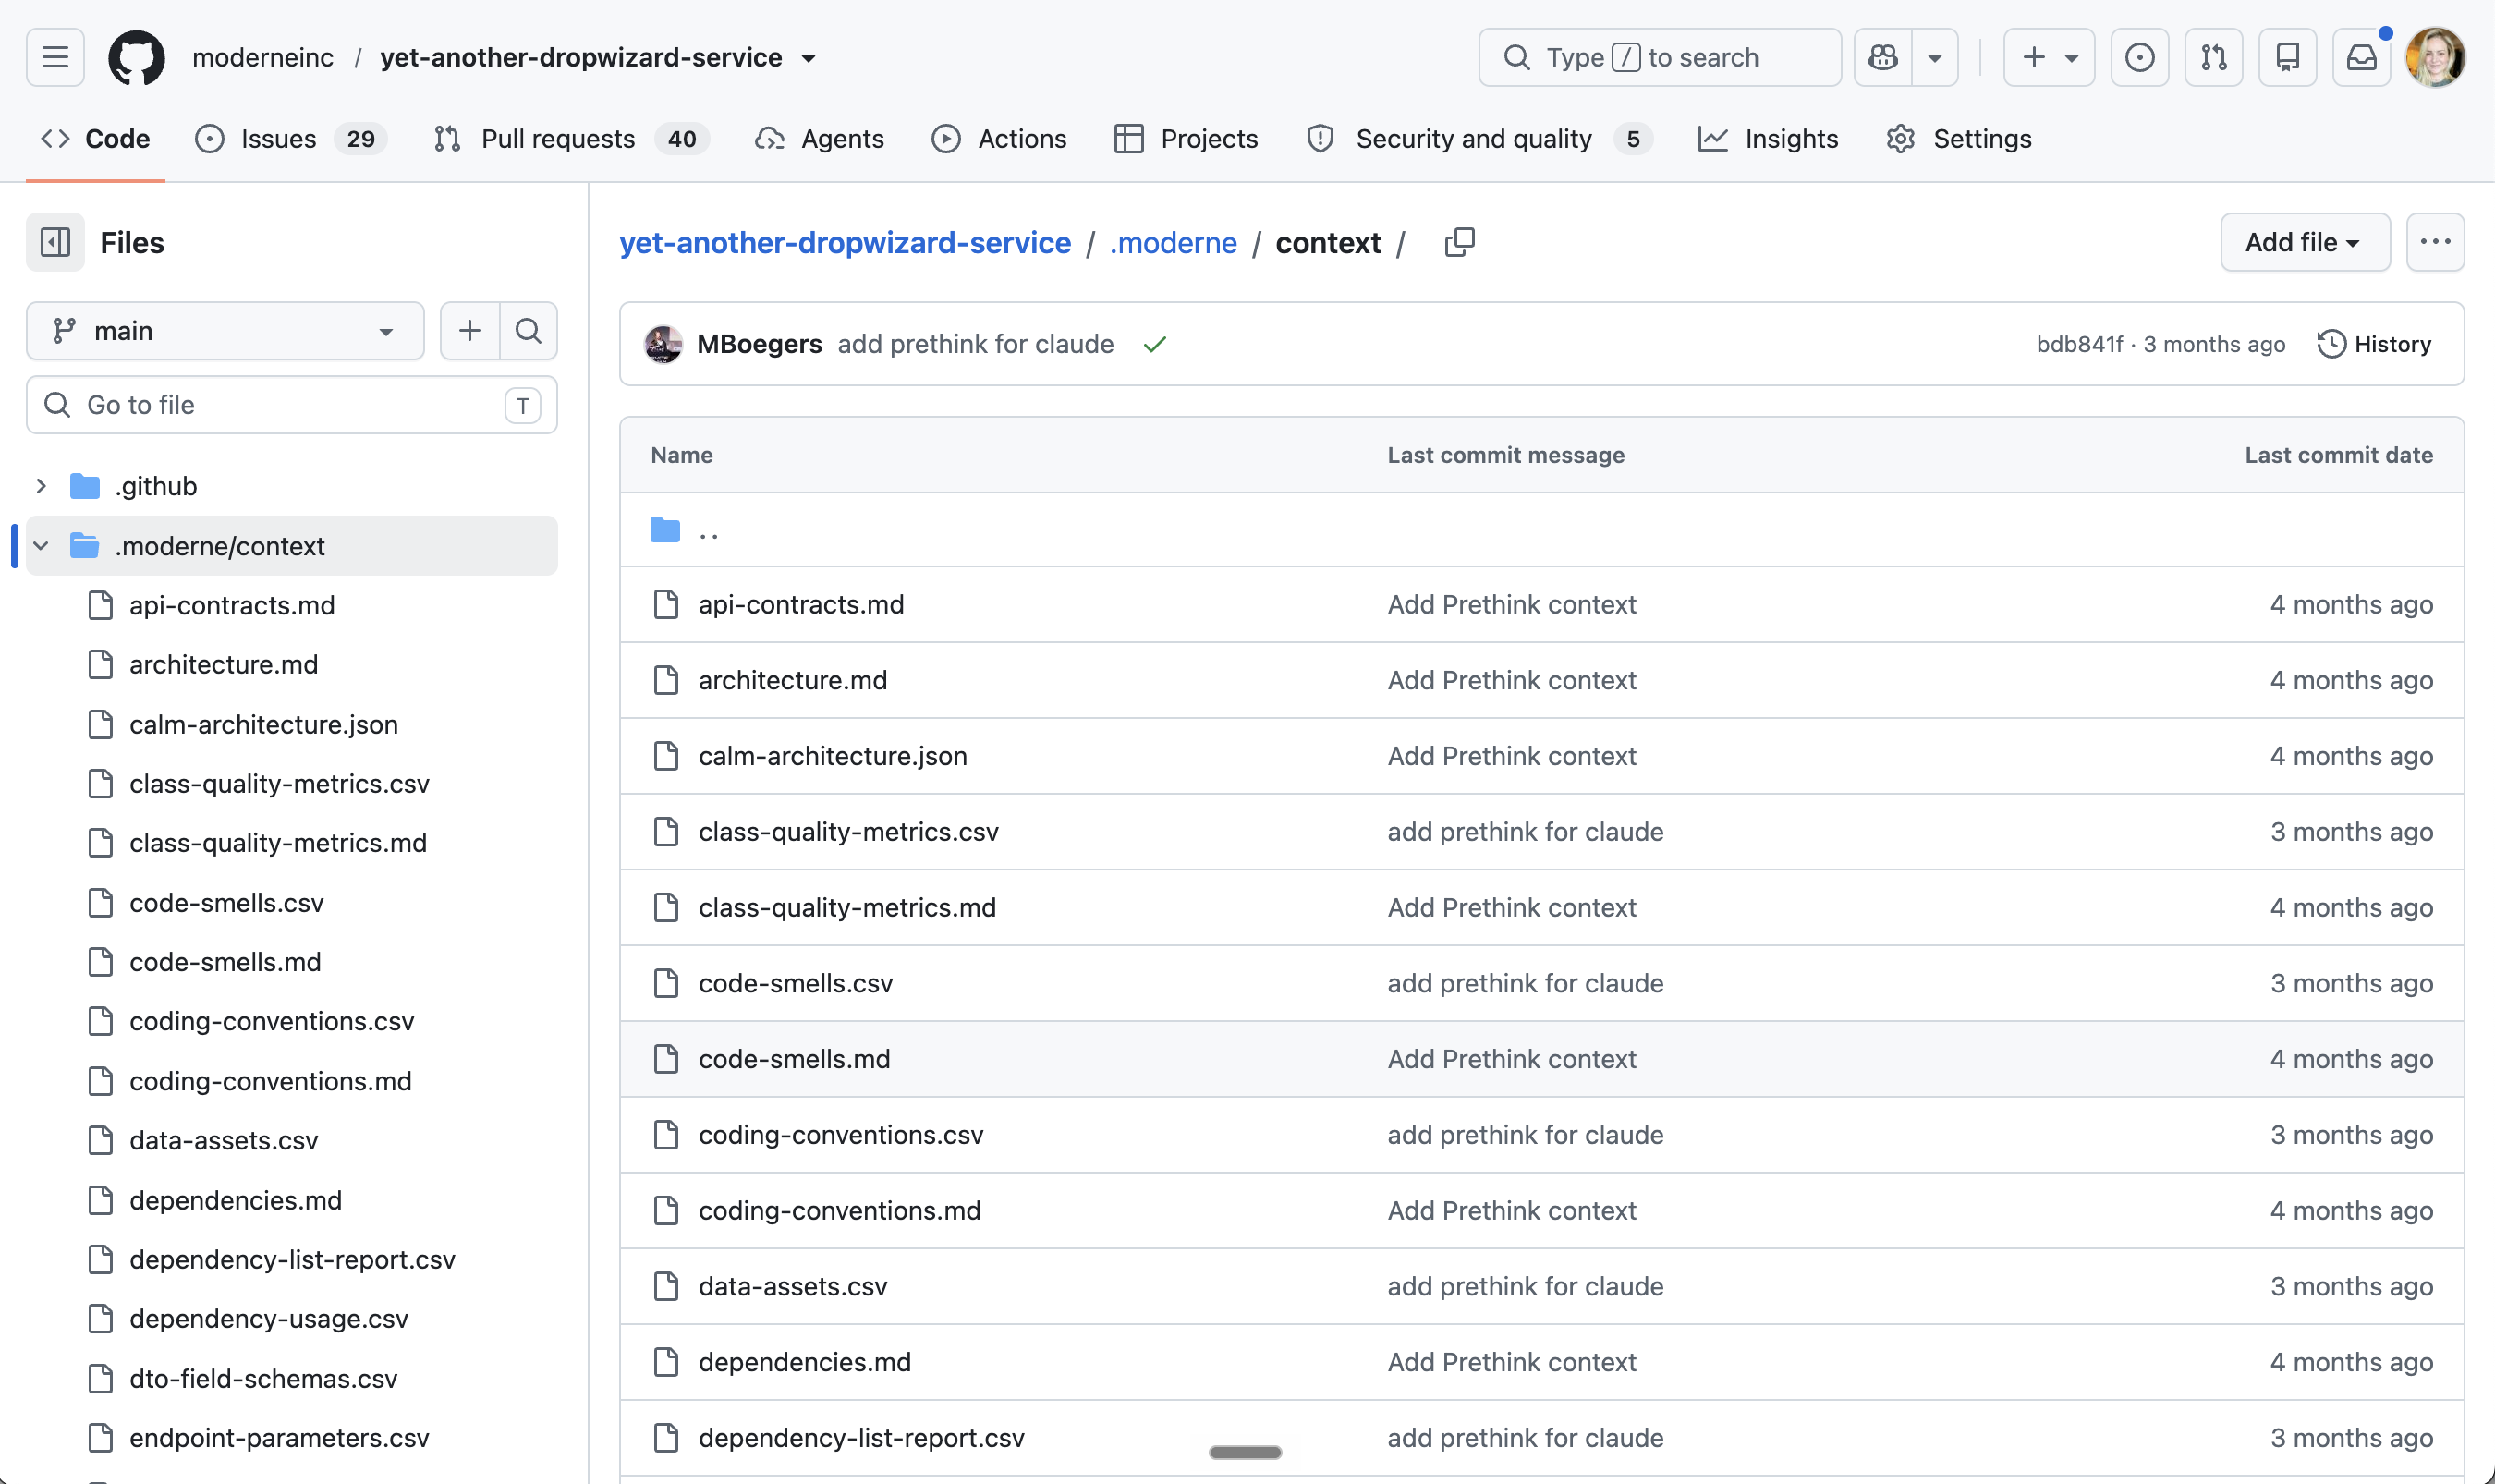Open MBoegers author link
Screen dimensions: 2495x1484
tap(759, 344)
